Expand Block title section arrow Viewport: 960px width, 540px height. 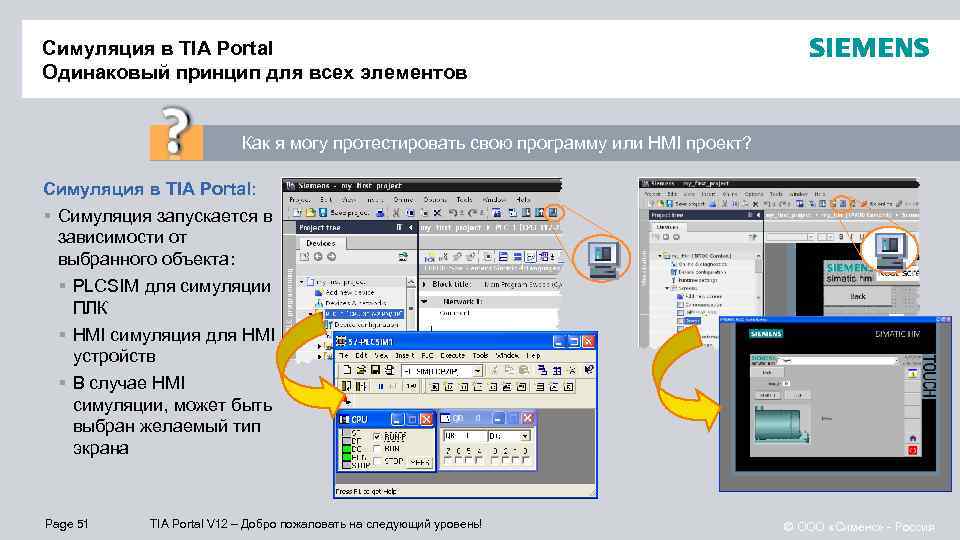click(x=425, y=284)
